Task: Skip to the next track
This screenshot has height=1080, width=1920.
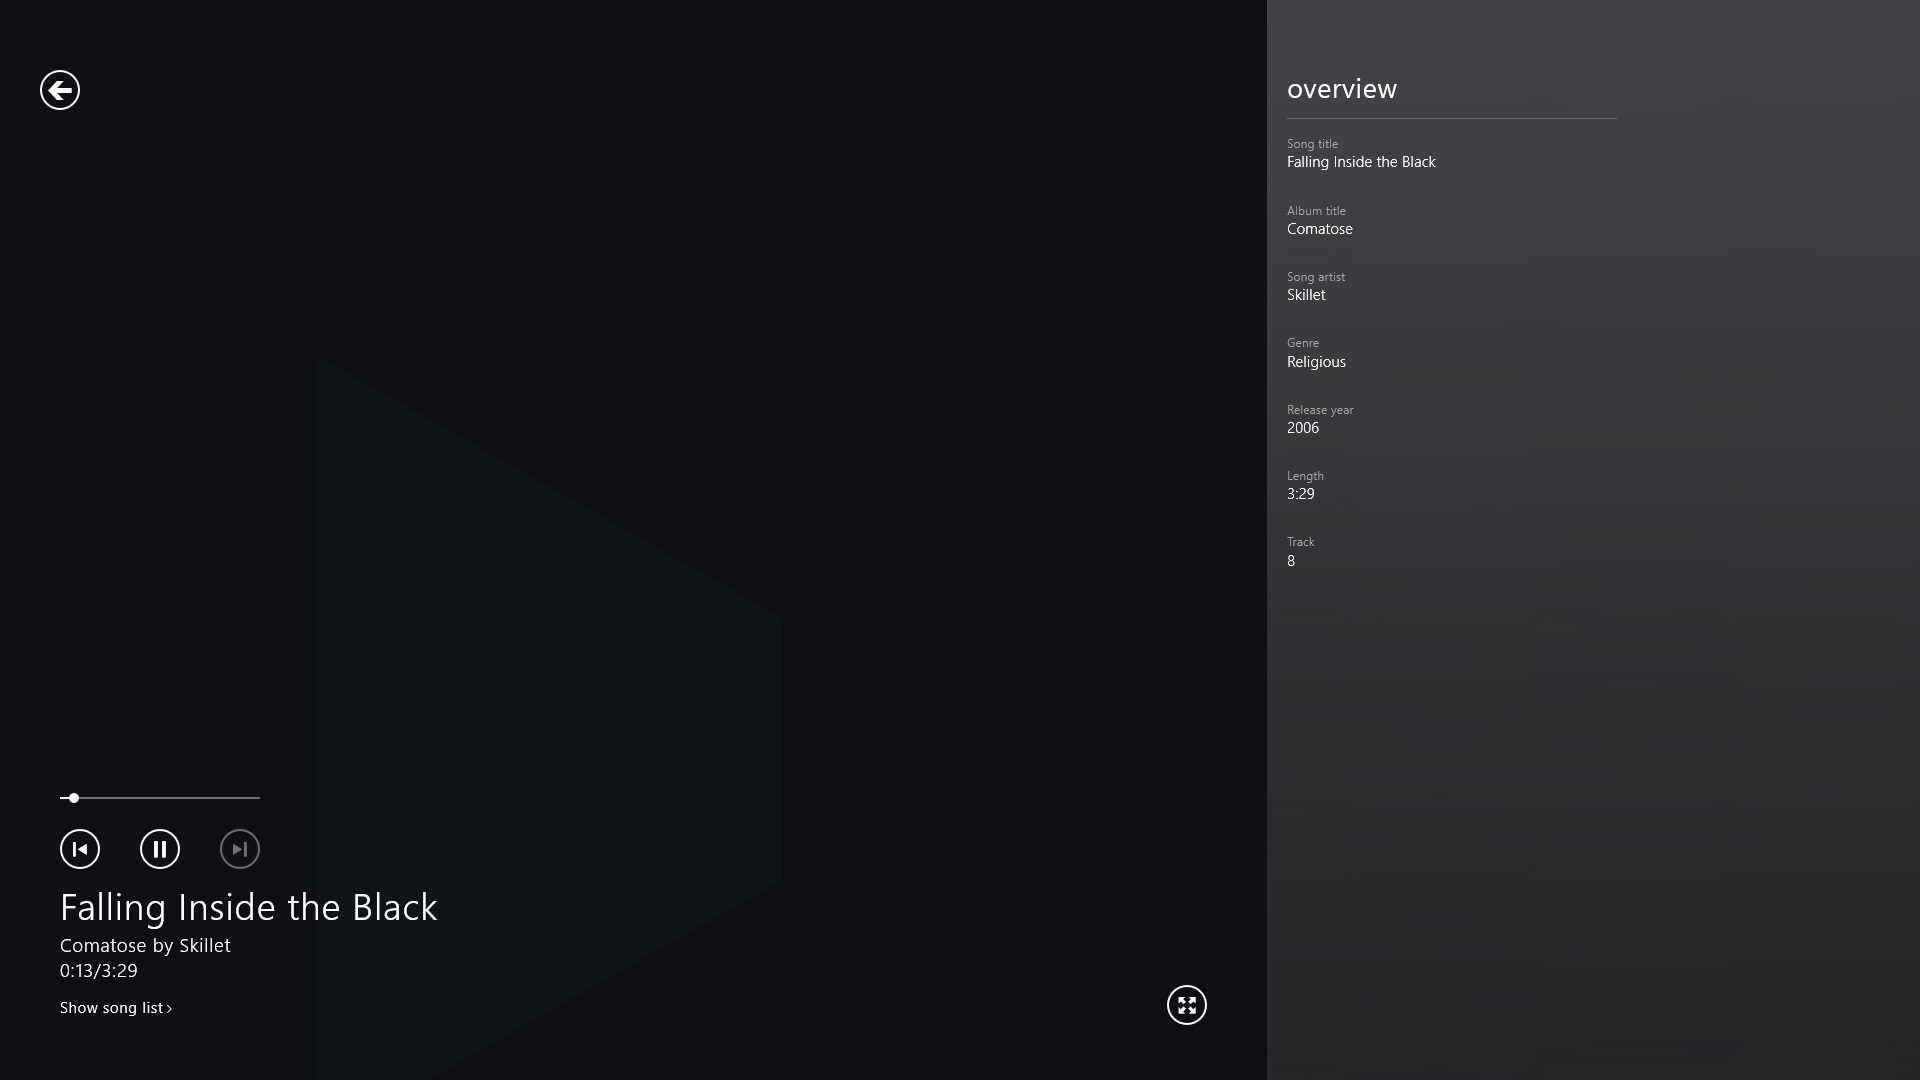Action: [240, 849]
